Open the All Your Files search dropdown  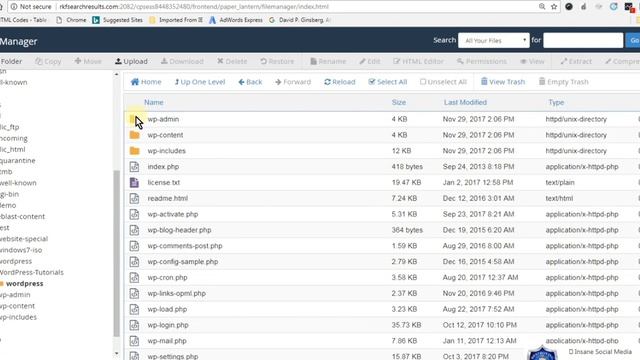pyautogui.click(x=494, y=40)
